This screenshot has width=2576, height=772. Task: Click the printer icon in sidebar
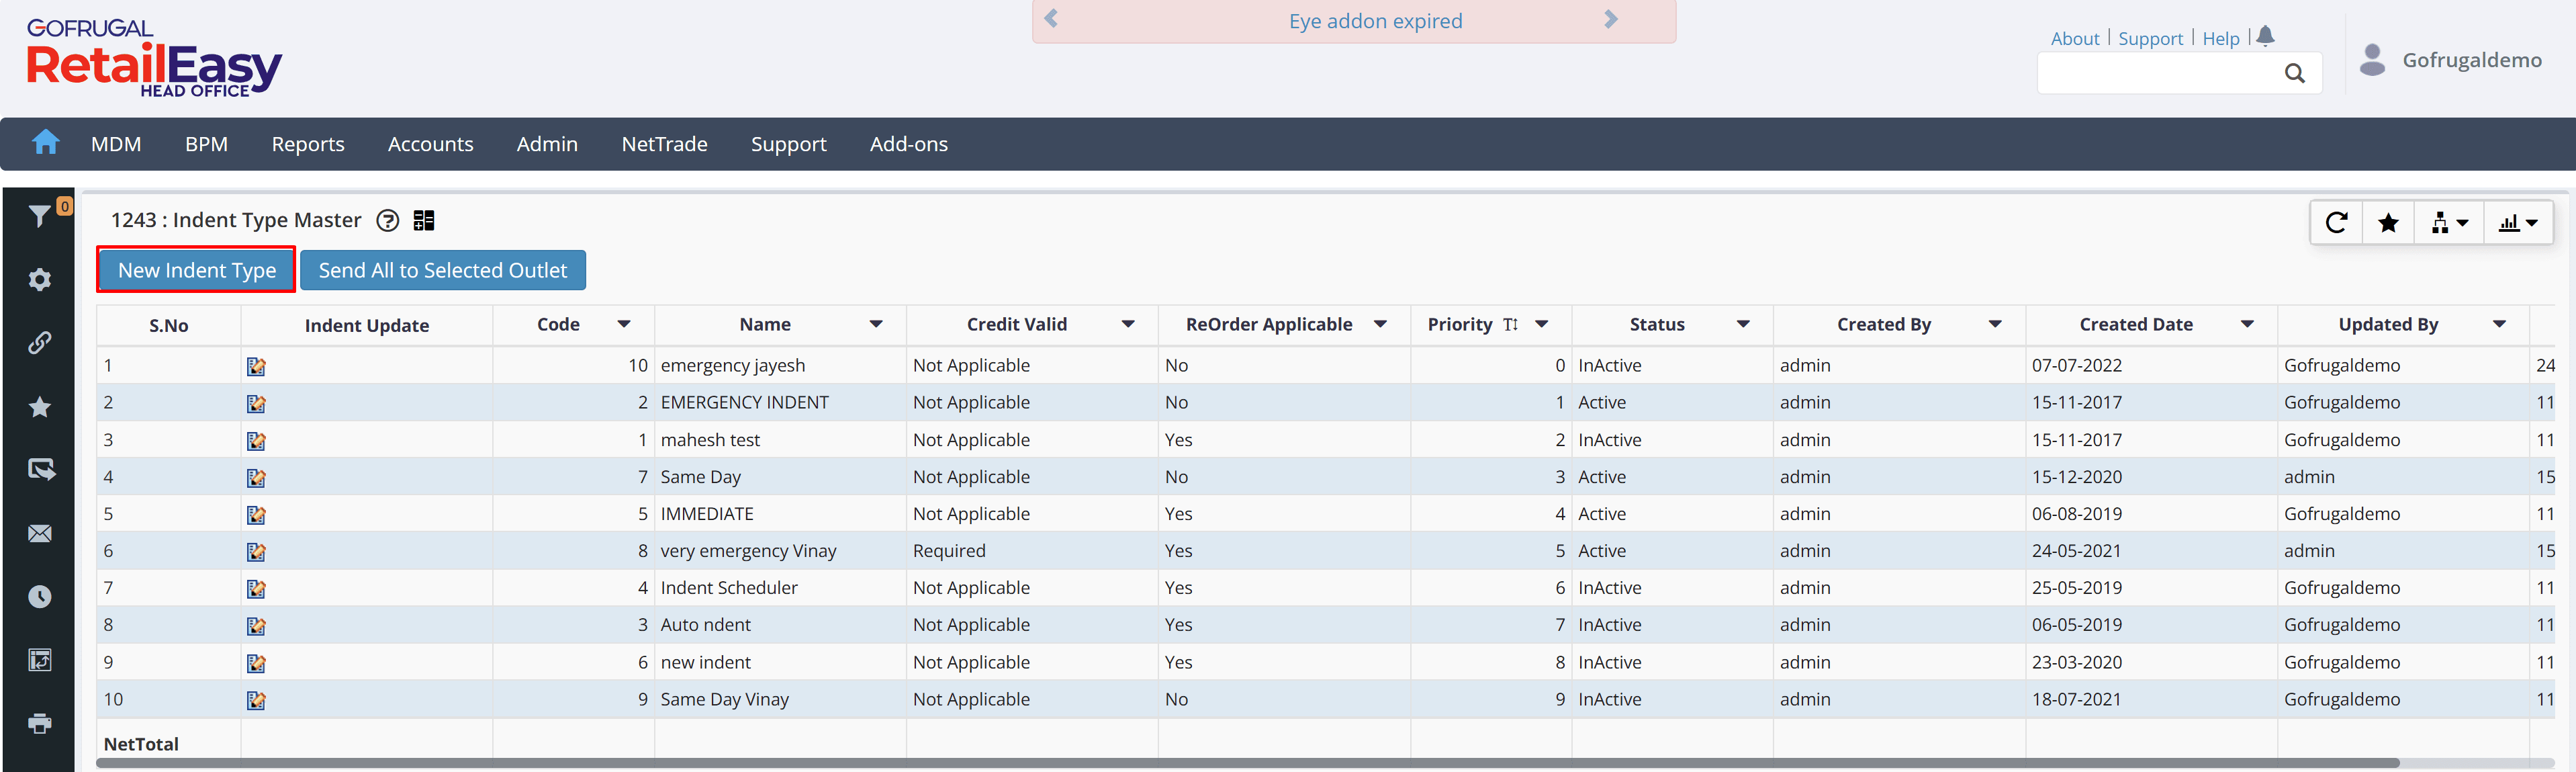coord(40,723)
